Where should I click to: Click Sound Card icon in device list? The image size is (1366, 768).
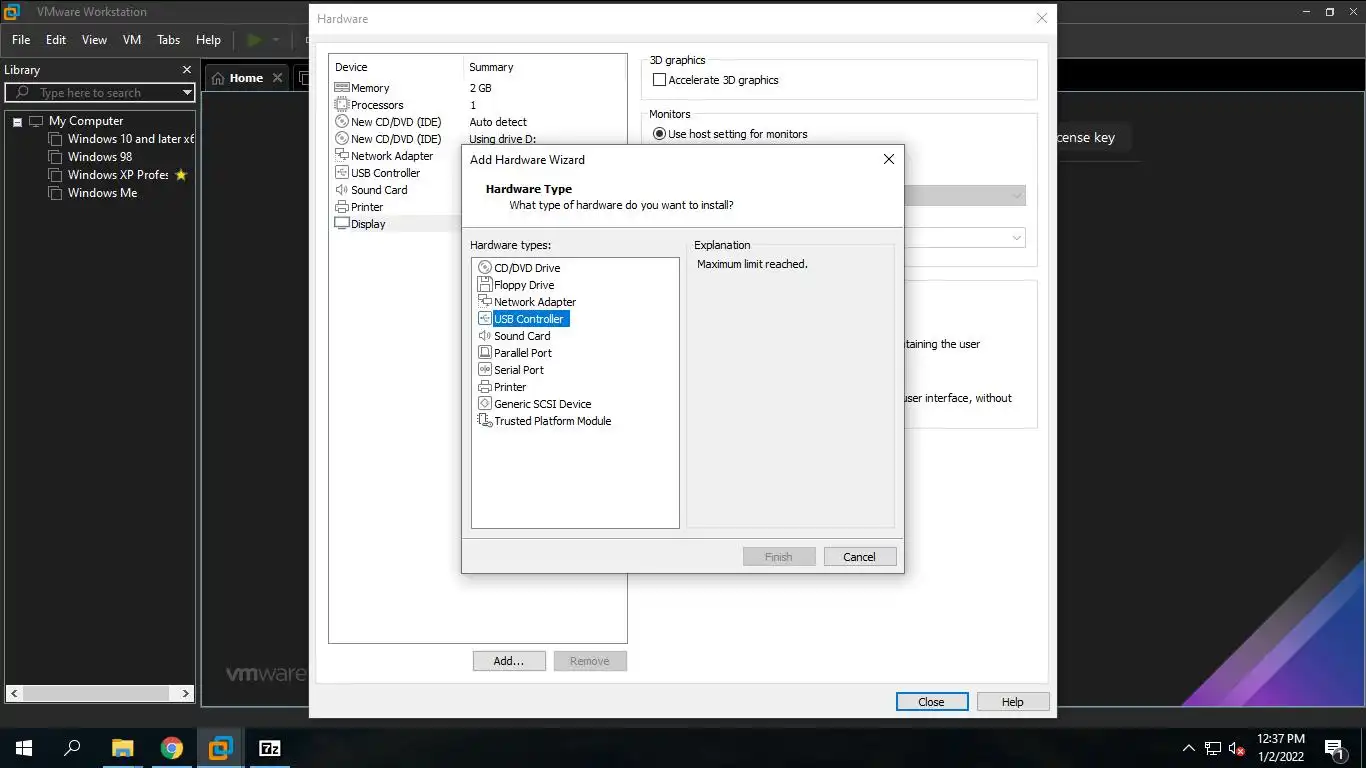point(342,190)
